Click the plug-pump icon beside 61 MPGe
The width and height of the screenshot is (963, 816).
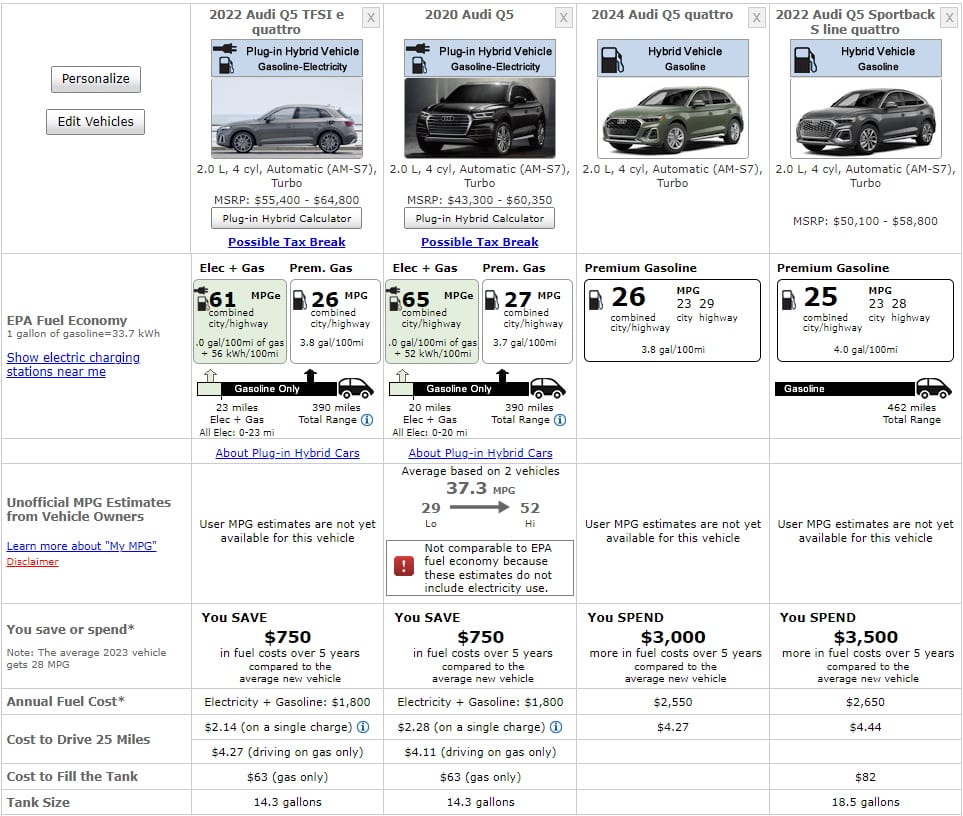click(201, 298)
